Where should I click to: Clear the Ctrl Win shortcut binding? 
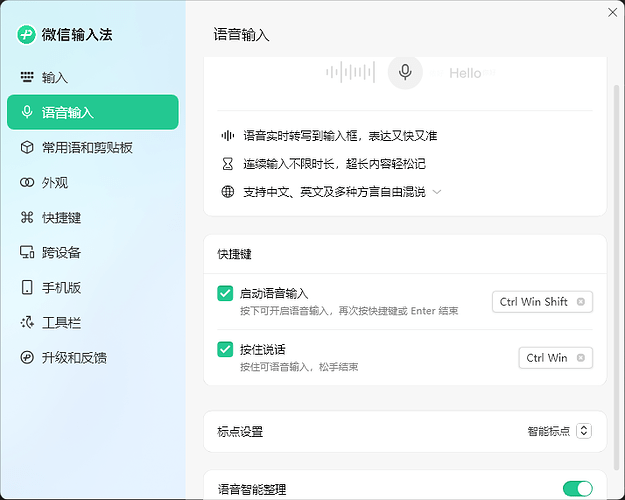[581, 358]
